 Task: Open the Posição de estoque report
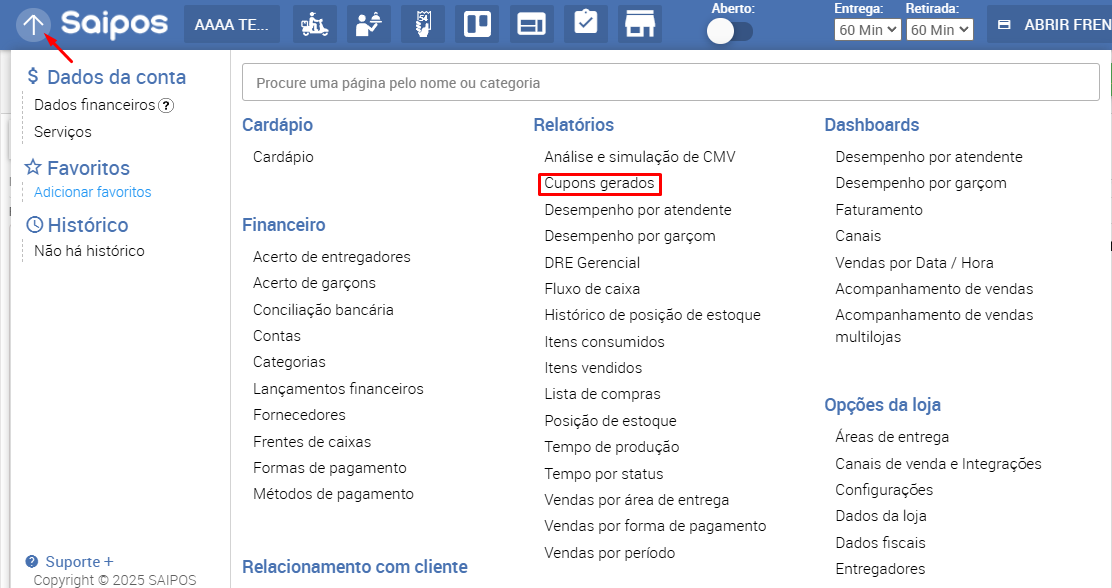[x=611, y=421]
